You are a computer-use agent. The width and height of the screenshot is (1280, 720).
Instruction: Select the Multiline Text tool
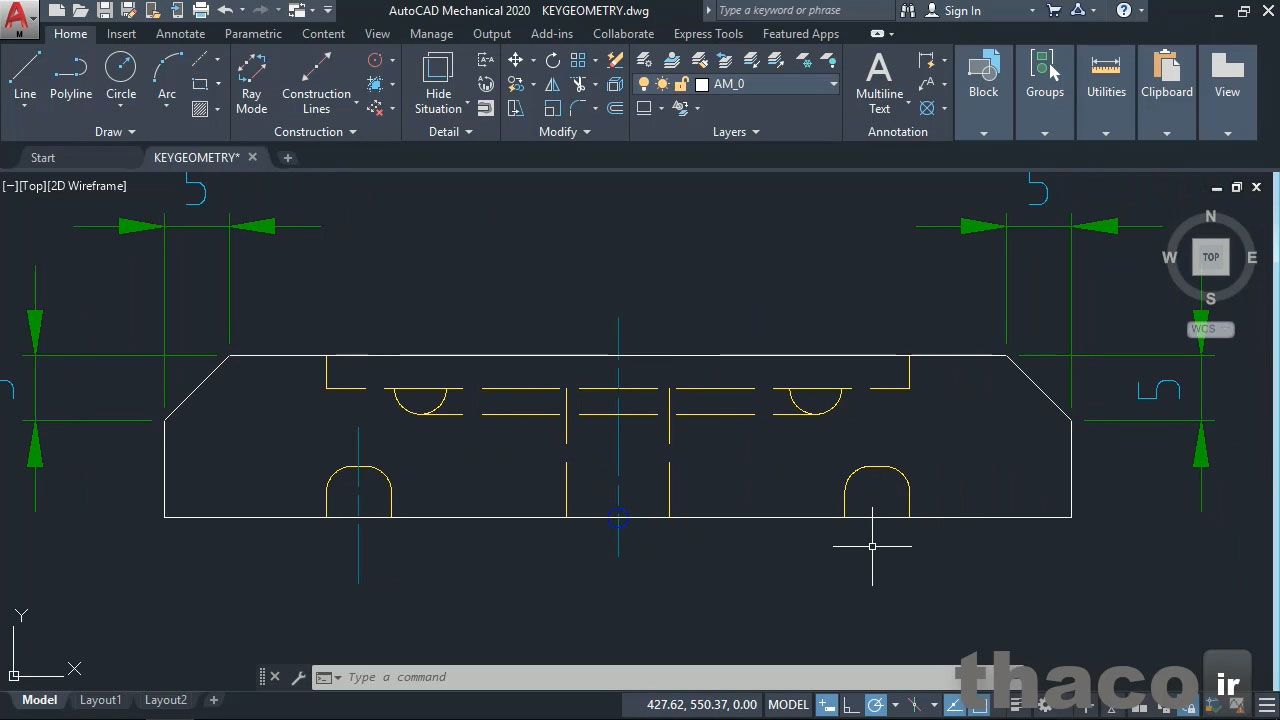879,84
